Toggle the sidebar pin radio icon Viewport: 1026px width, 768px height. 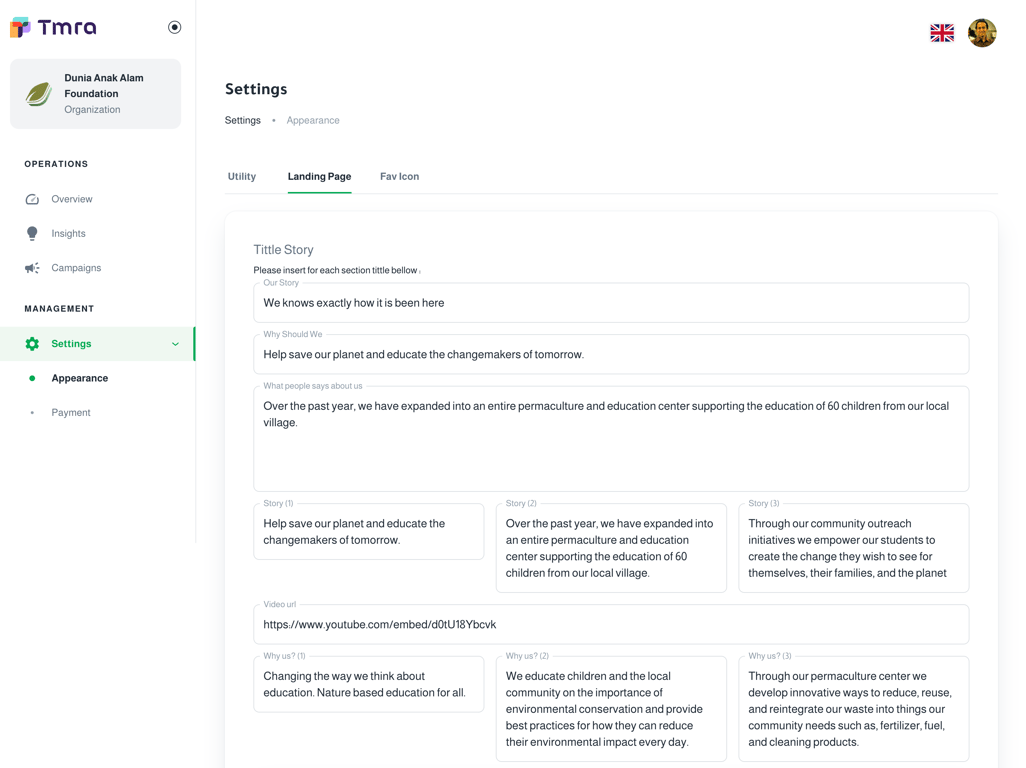point(175,28)
